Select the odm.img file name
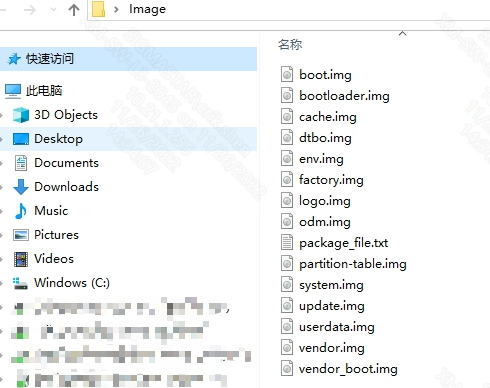The width and height of the screenshot is (490, 388). tap(325, 222)
